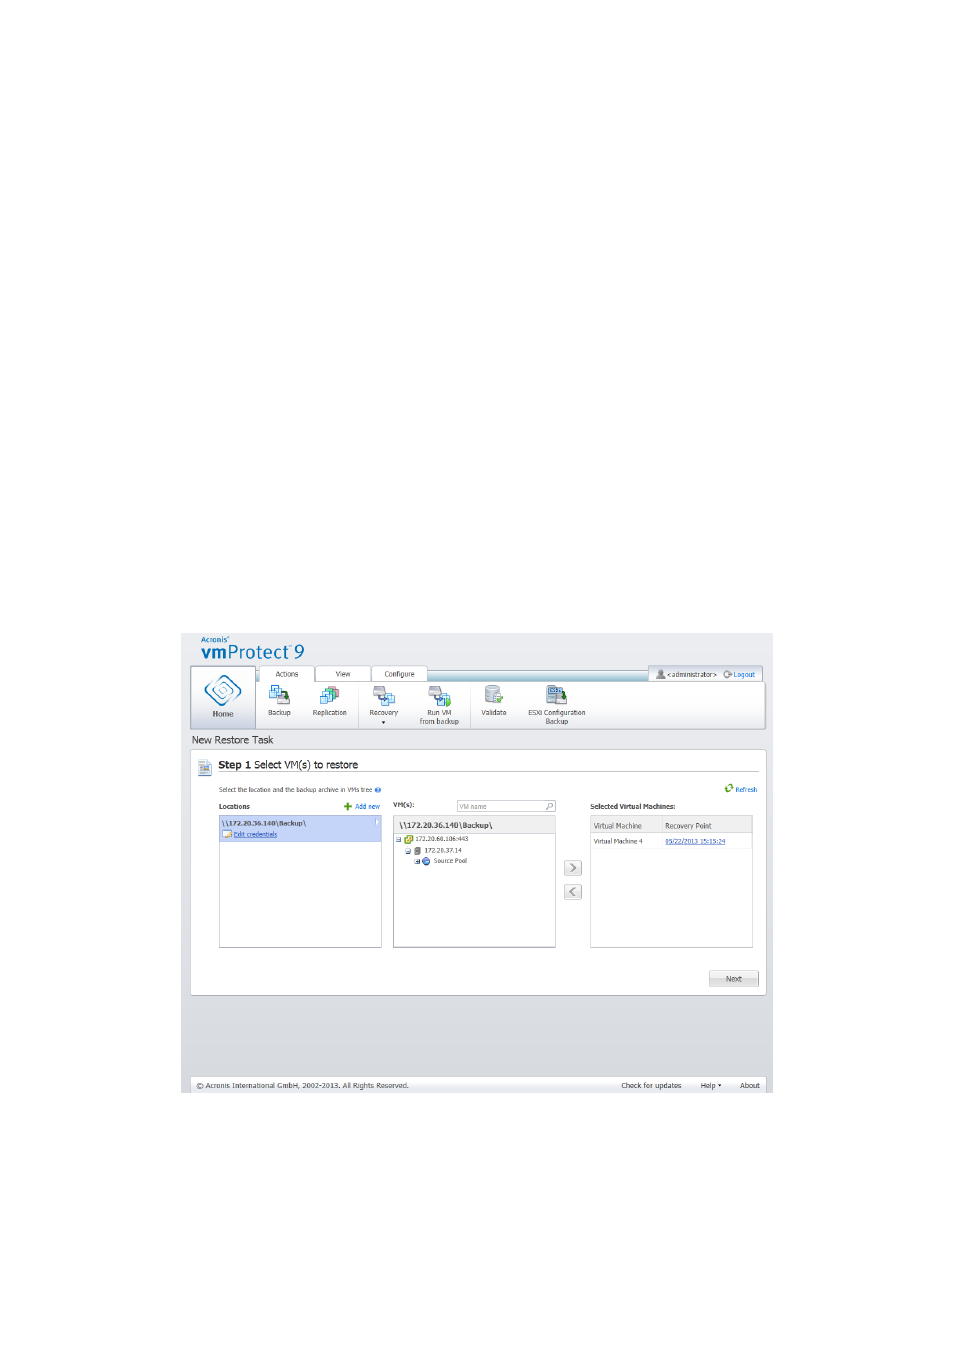
Task: Open the Validate tool
Action: (493, 701)
